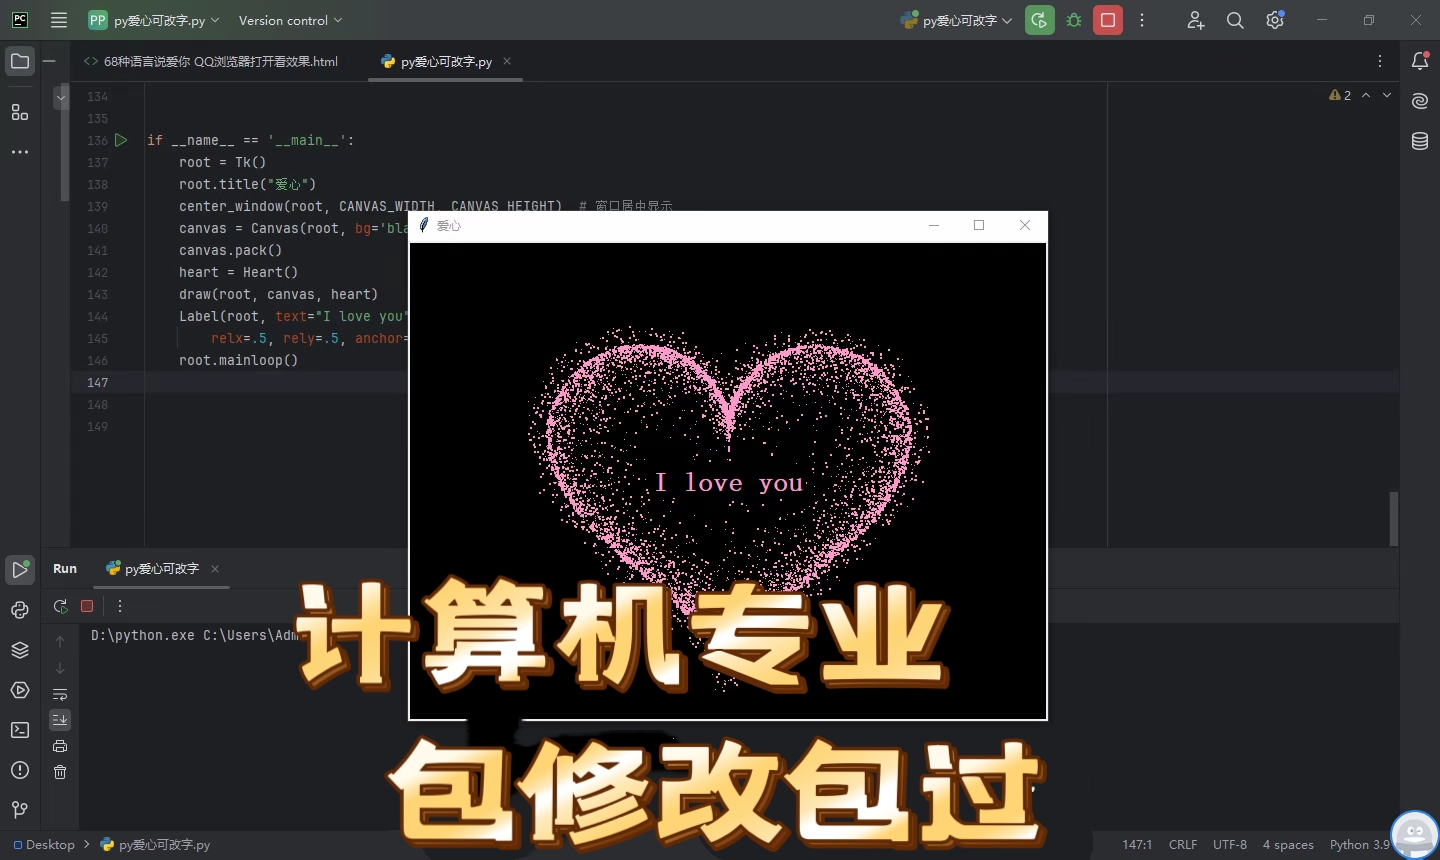This screenshot has height=860, width=1440.
Task: Open the Debugger with the bug icon
Action: [x=1074, y=20]
